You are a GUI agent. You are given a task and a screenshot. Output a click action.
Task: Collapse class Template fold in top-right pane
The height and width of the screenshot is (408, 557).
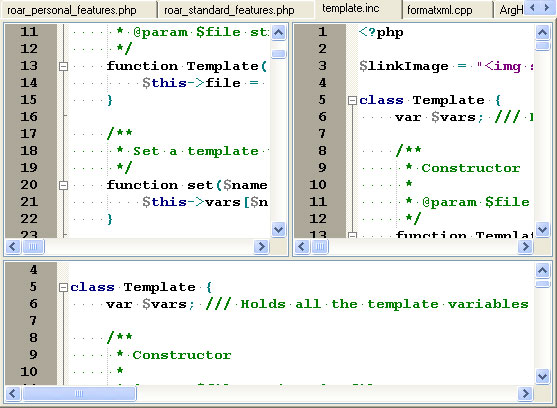[352, 100]
